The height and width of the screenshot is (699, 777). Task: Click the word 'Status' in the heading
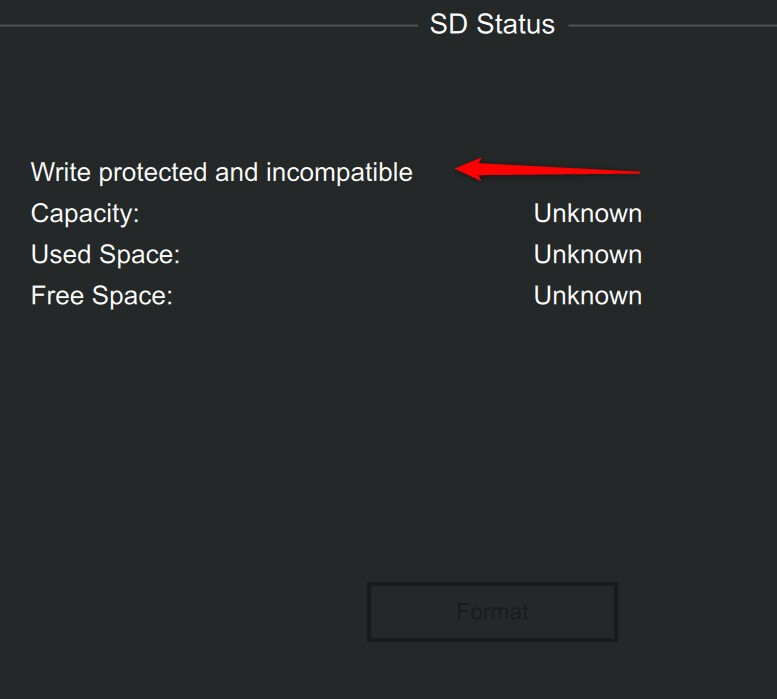click(515, 24)
